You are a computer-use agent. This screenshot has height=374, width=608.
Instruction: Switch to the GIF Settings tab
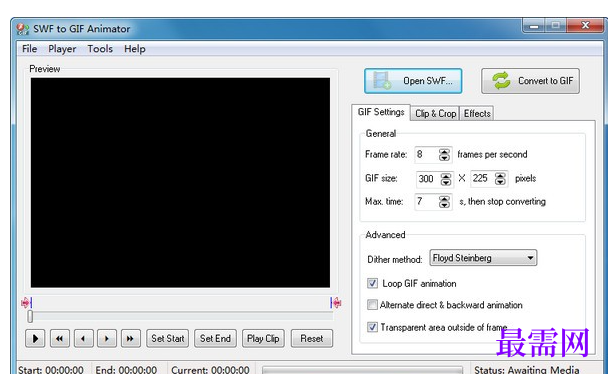tap(381, 112)
